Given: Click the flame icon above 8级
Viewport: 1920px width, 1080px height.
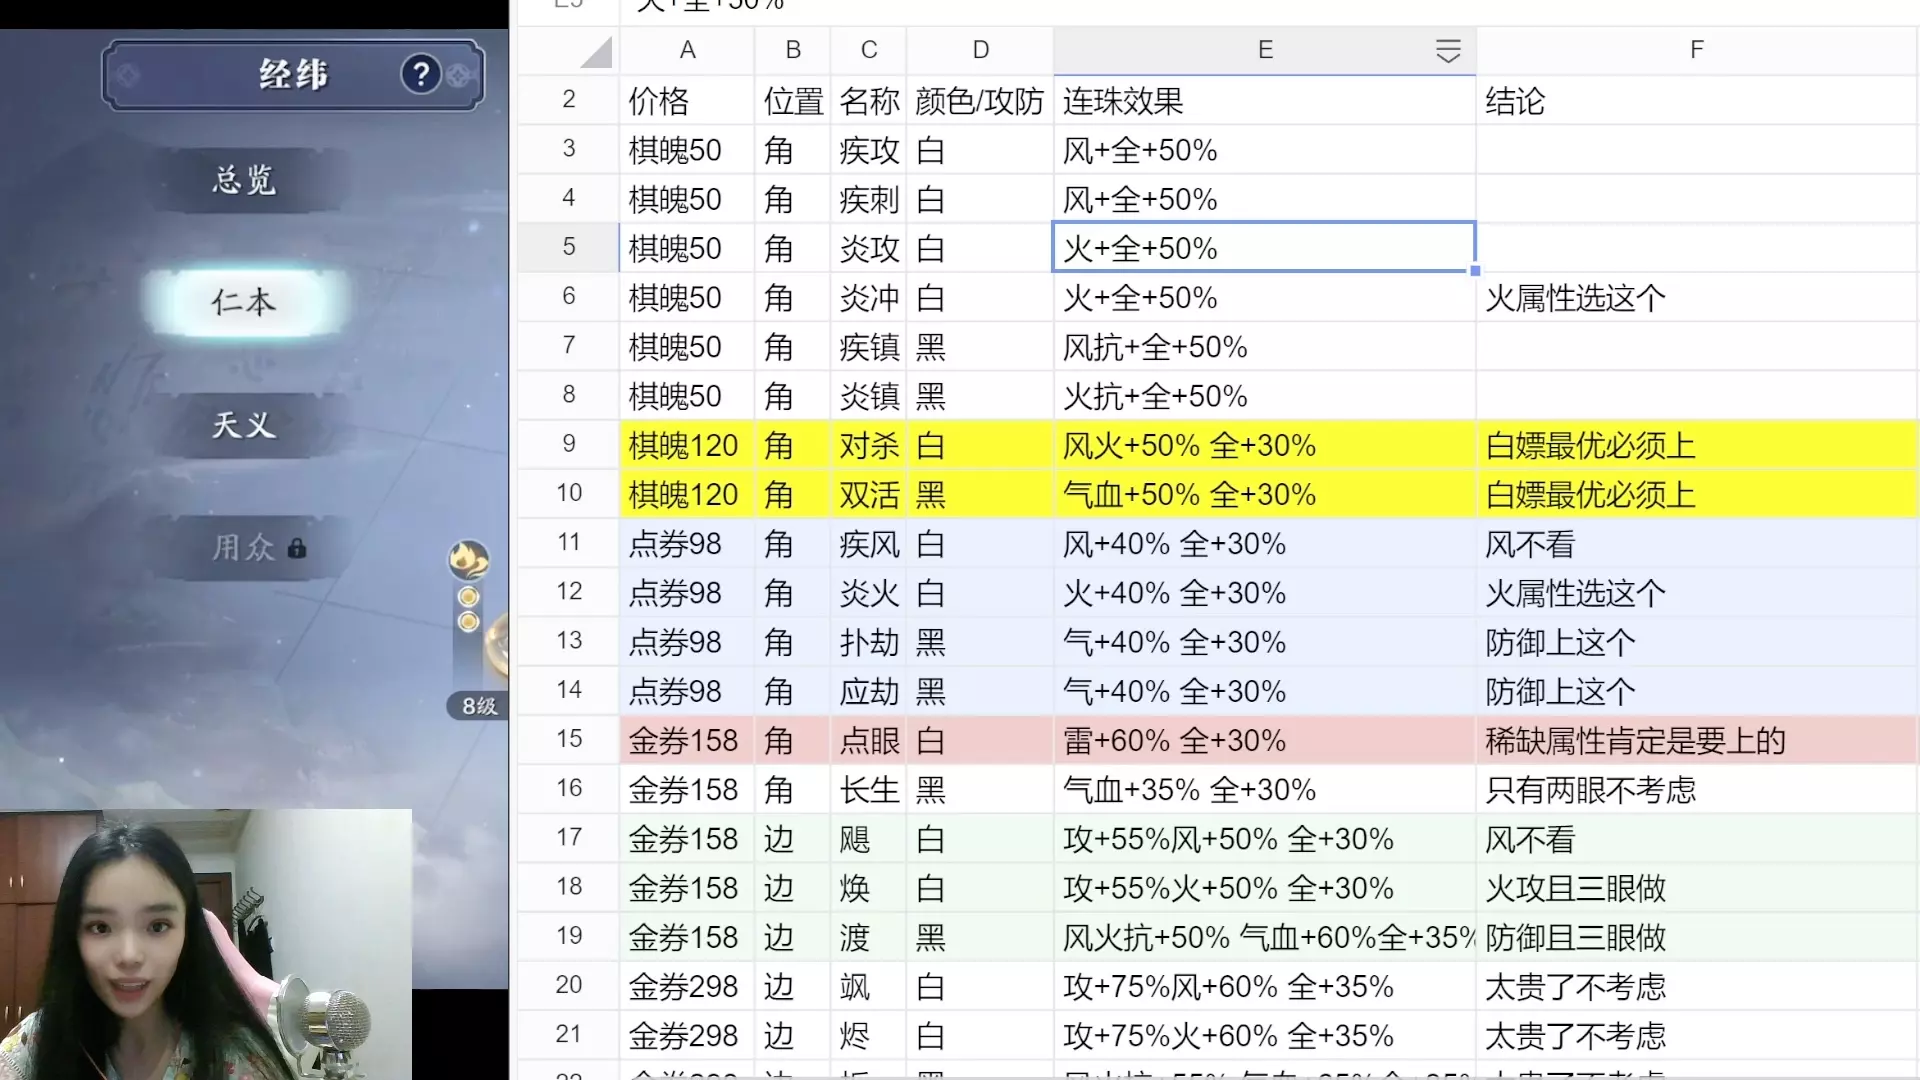Looking at the screenshot, I should coord(468,559).
